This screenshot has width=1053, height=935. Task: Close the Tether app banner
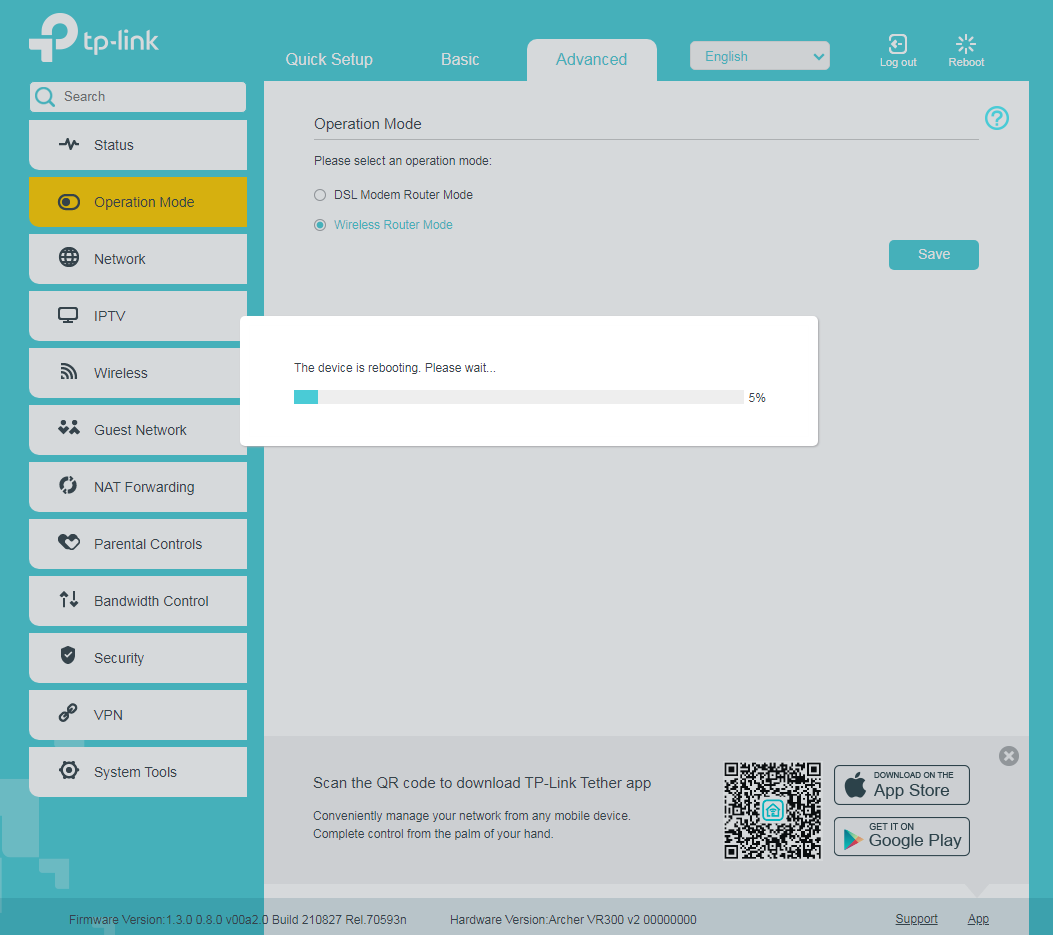click(1009, 756)
